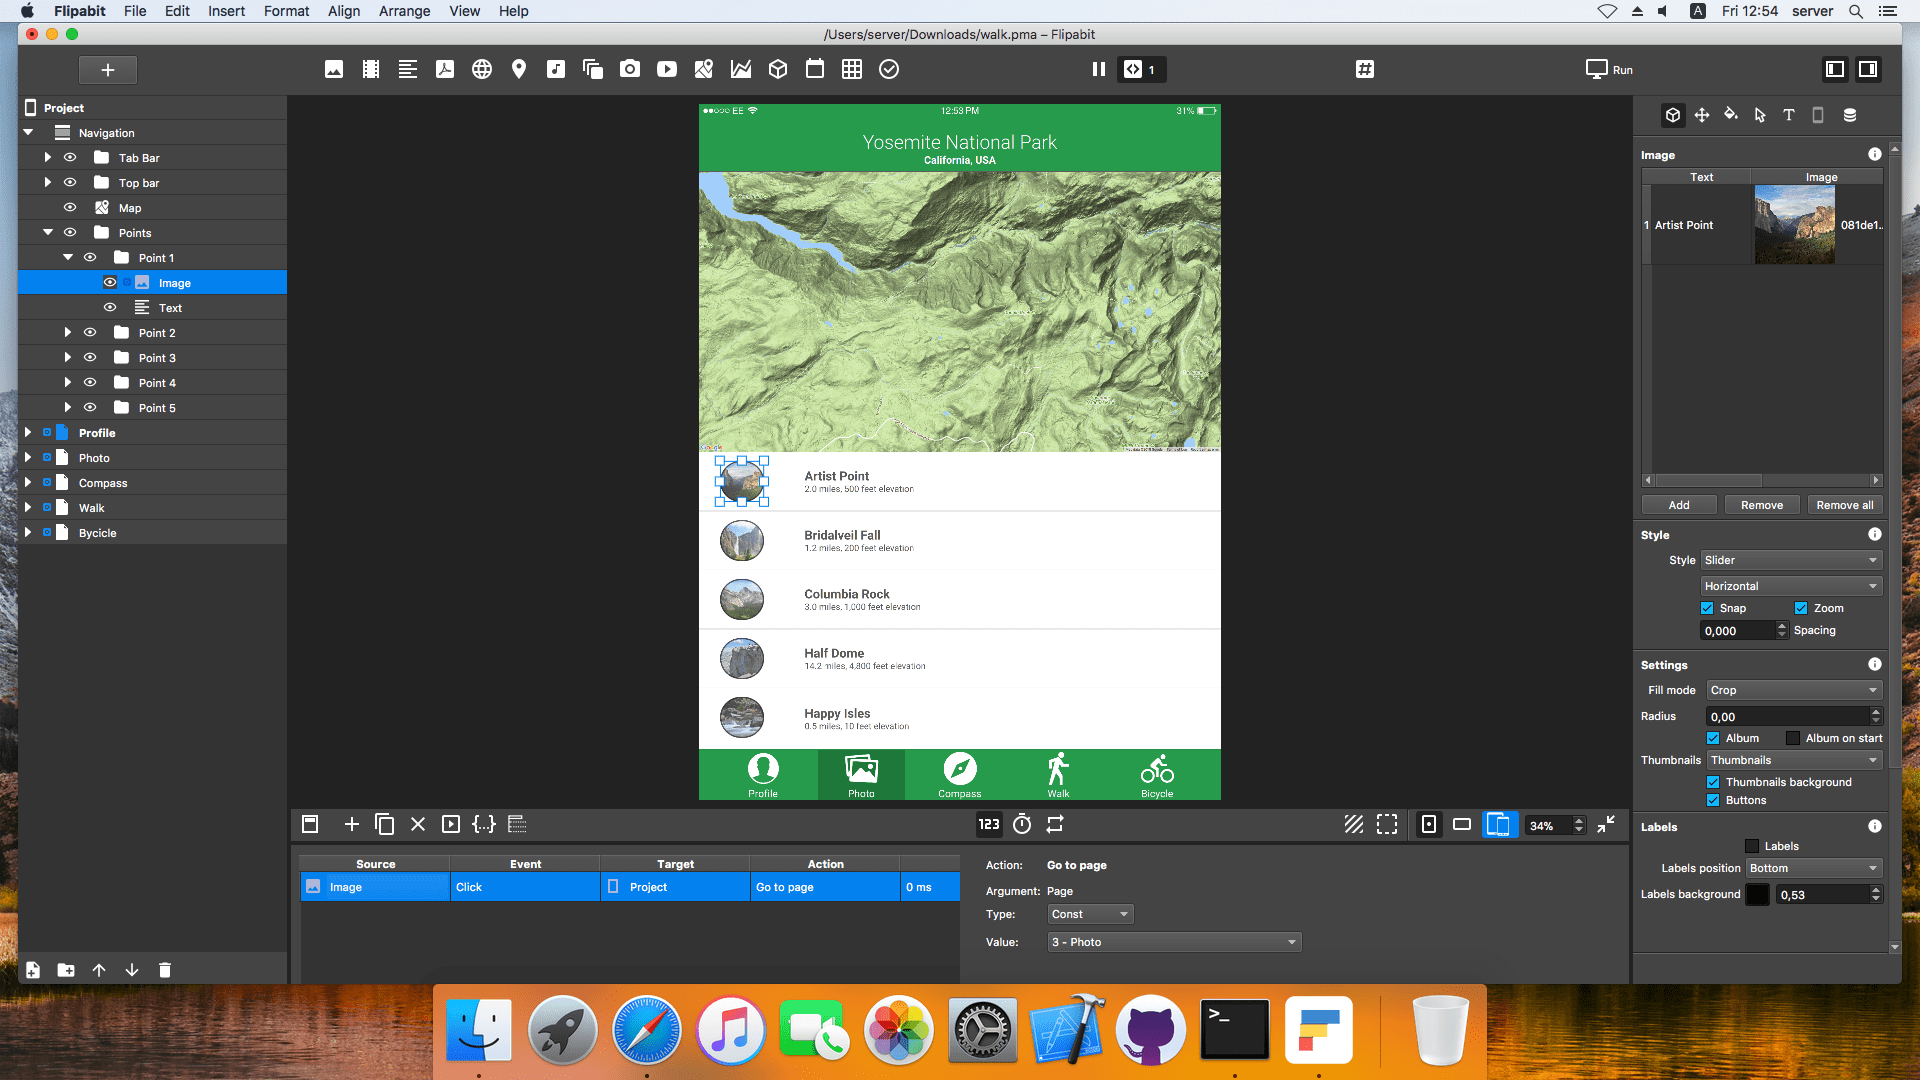1920x1080 pixels.
Task: Hide the Point 2 folder
Action: (x=90, y=332)
